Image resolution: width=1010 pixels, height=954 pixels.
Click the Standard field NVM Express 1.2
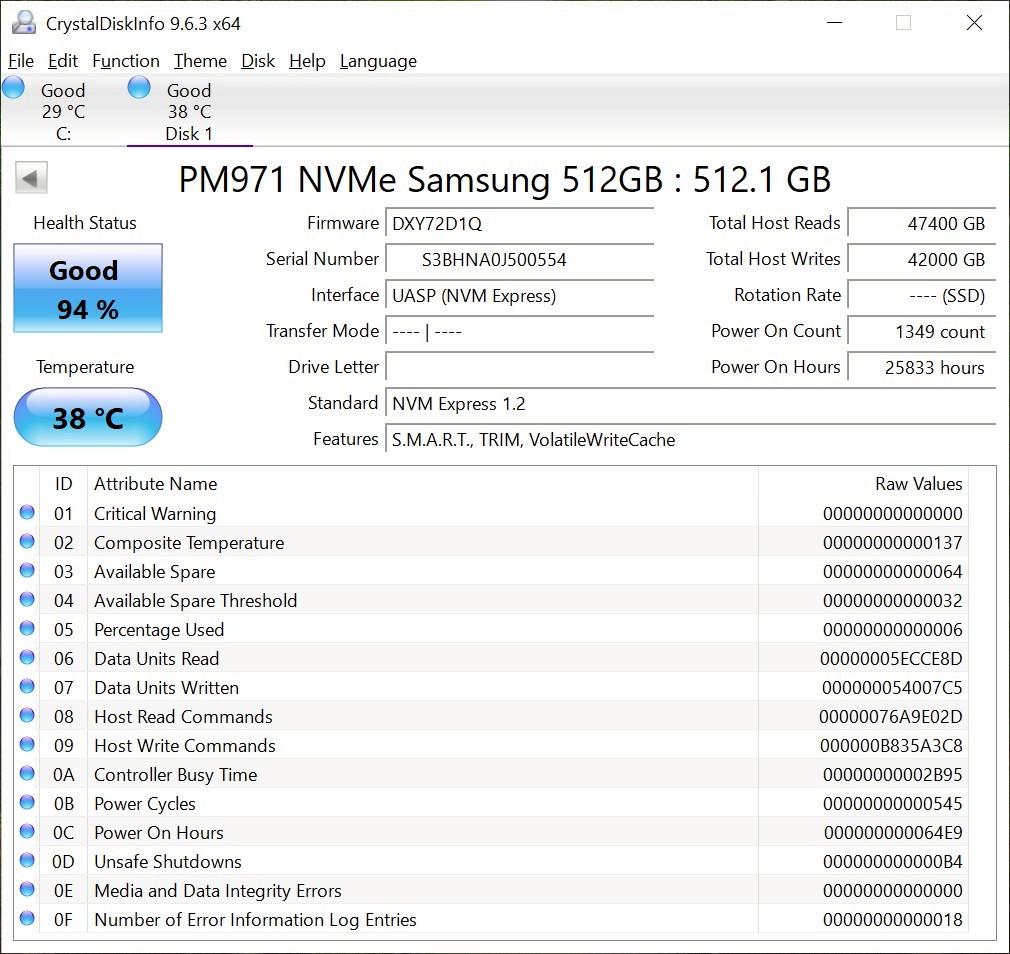click(x=691, y=404)
